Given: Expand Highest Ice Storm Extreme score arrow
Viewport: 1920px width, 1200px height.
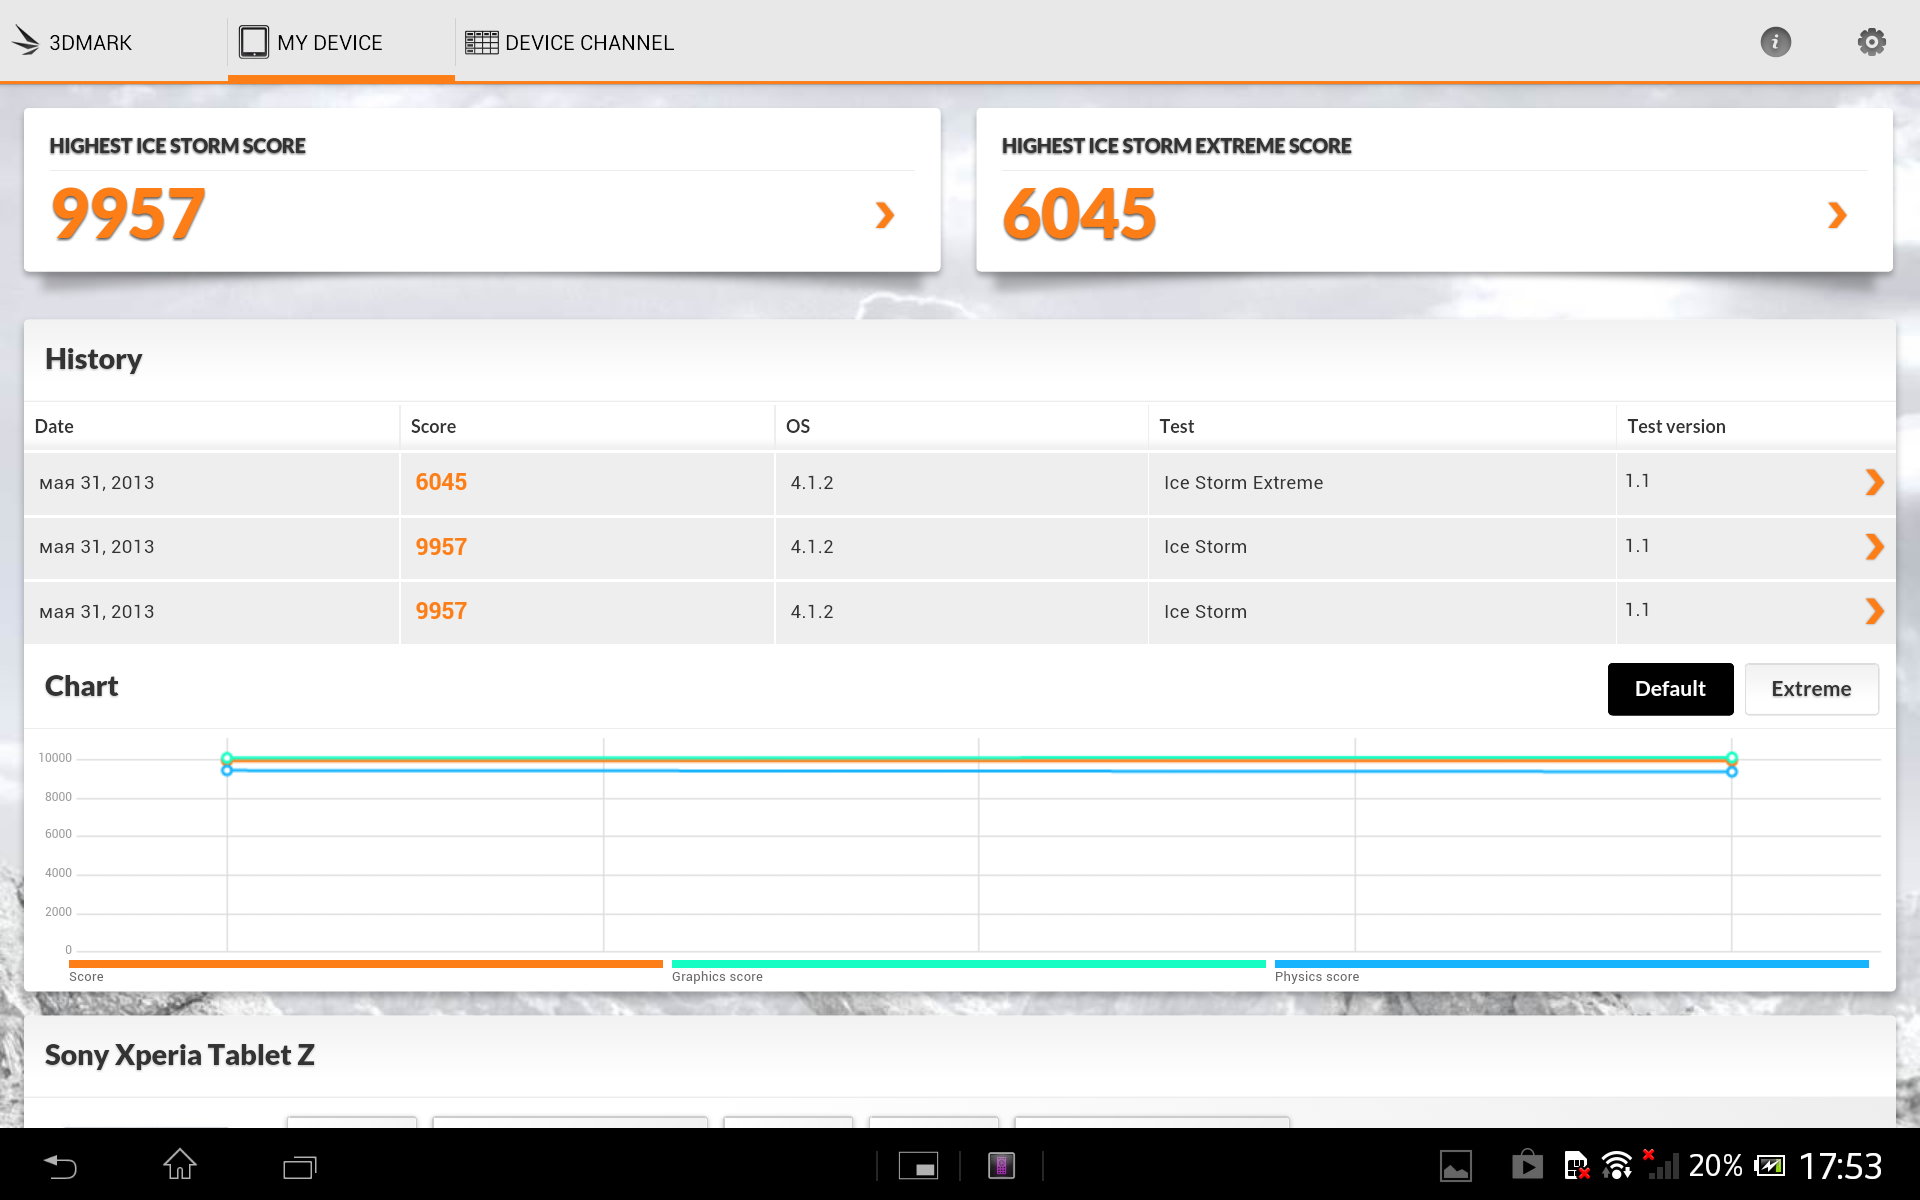Looking at the screenshot, I should [1837, 215].
